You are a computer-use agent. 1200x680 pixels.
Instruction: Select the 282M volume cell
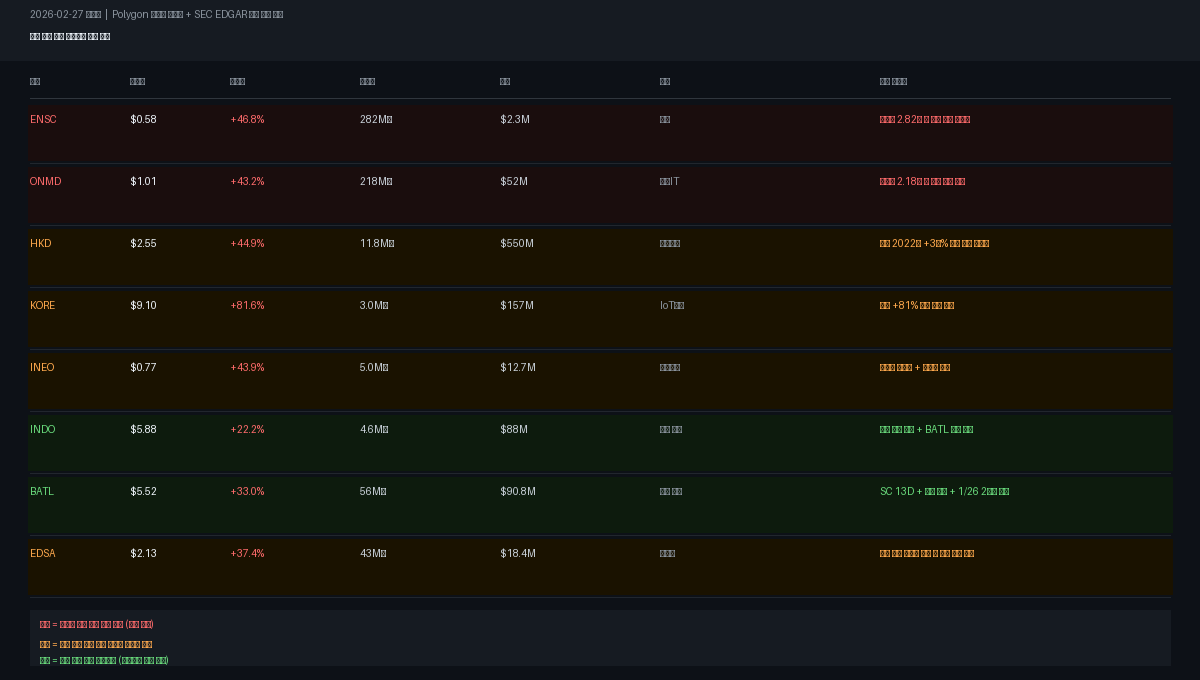click(376, 119)
